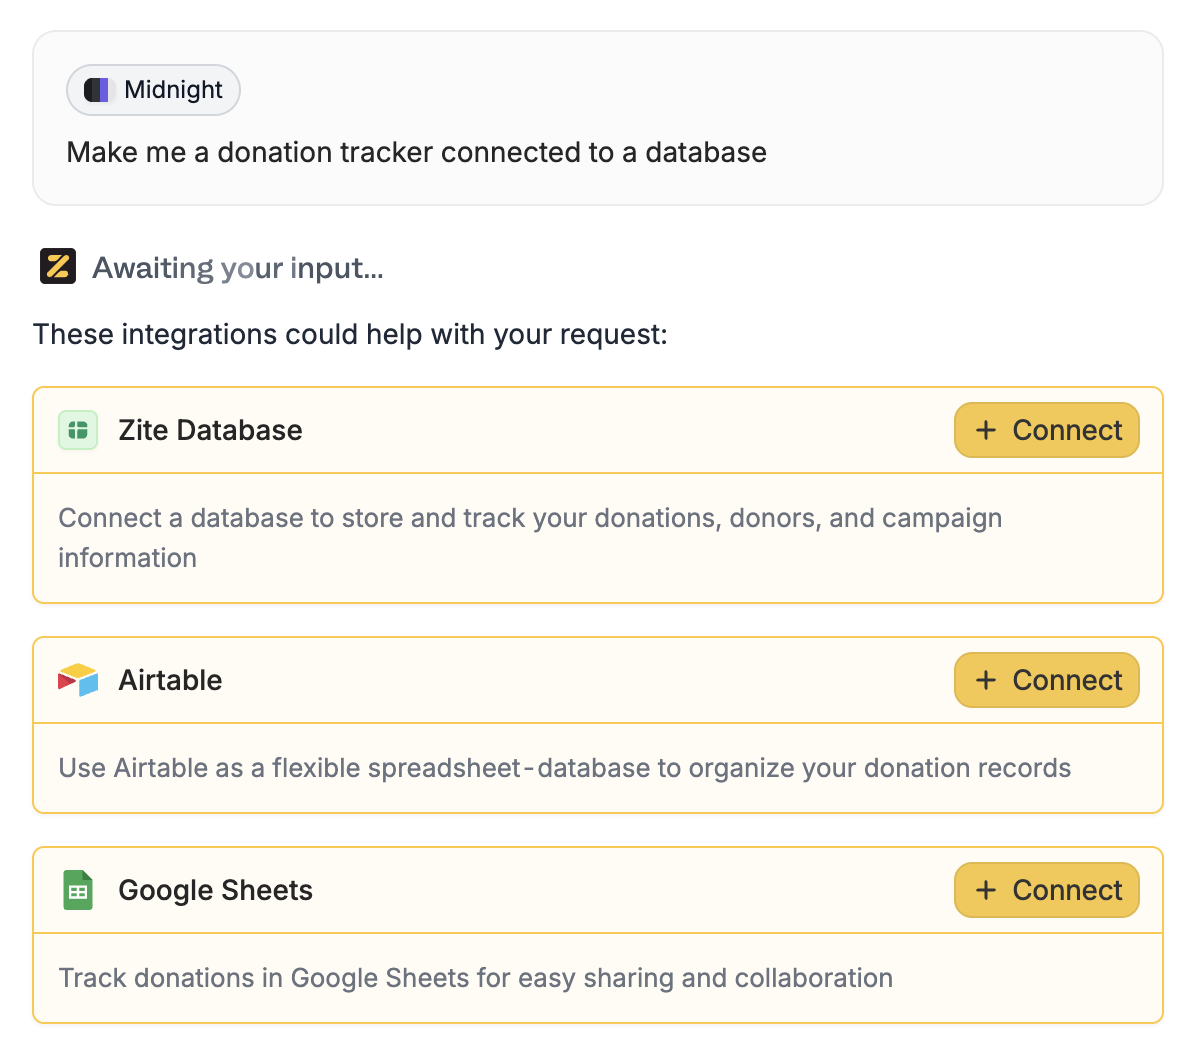Open the Midnight model selector

click(153, 89)
